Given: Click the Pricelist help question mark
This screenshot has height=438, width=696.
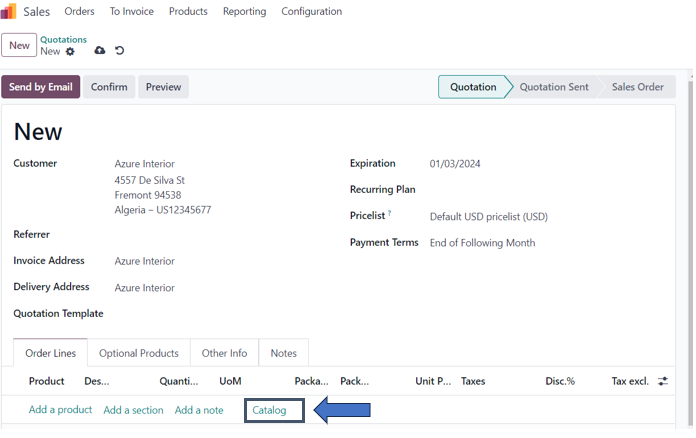Looking at the screenshot, I should (x=389, y=214).
